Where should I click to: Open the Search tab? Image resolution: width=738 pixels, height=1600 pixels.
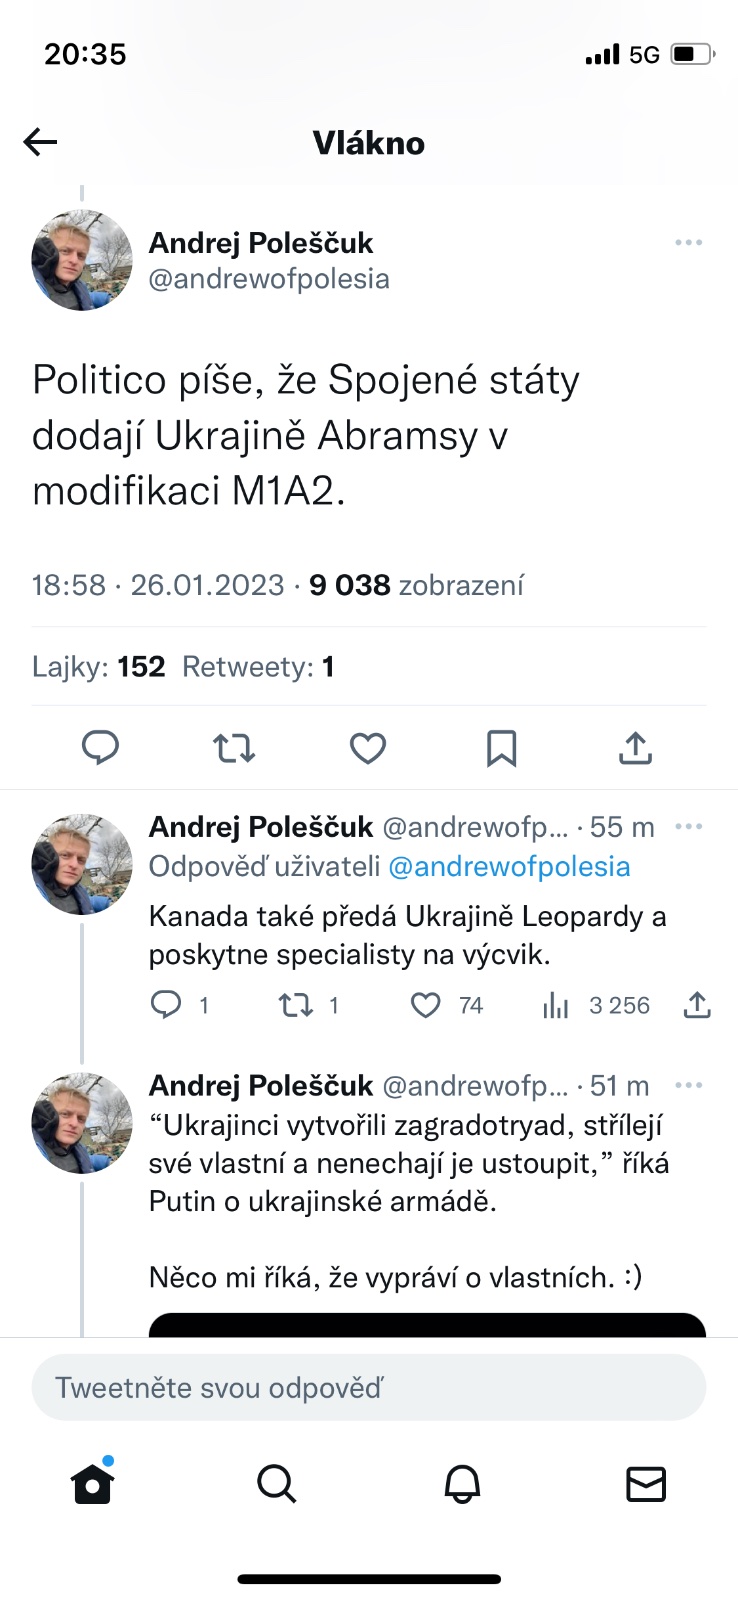[277, 1484]
